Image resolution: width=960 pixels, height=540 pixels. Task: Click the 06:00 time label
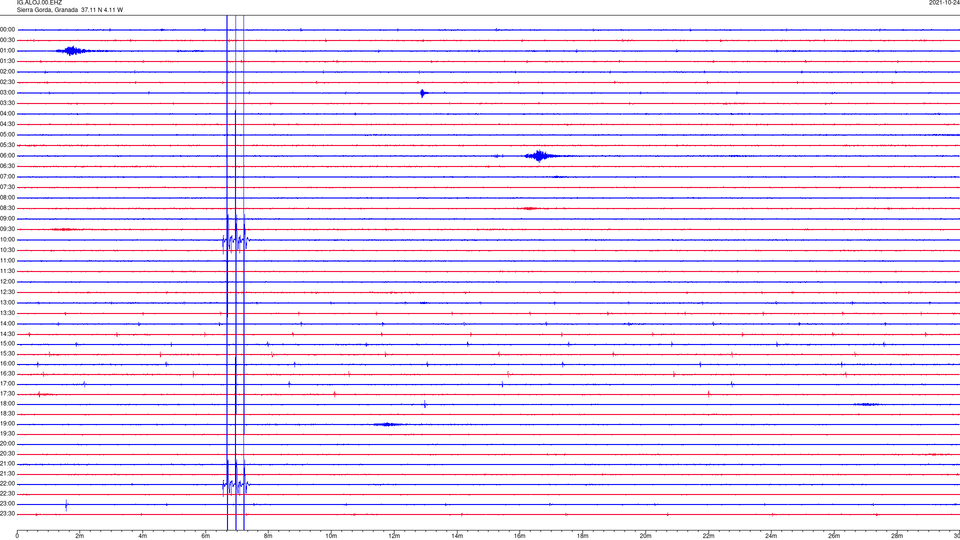(7, 156)
